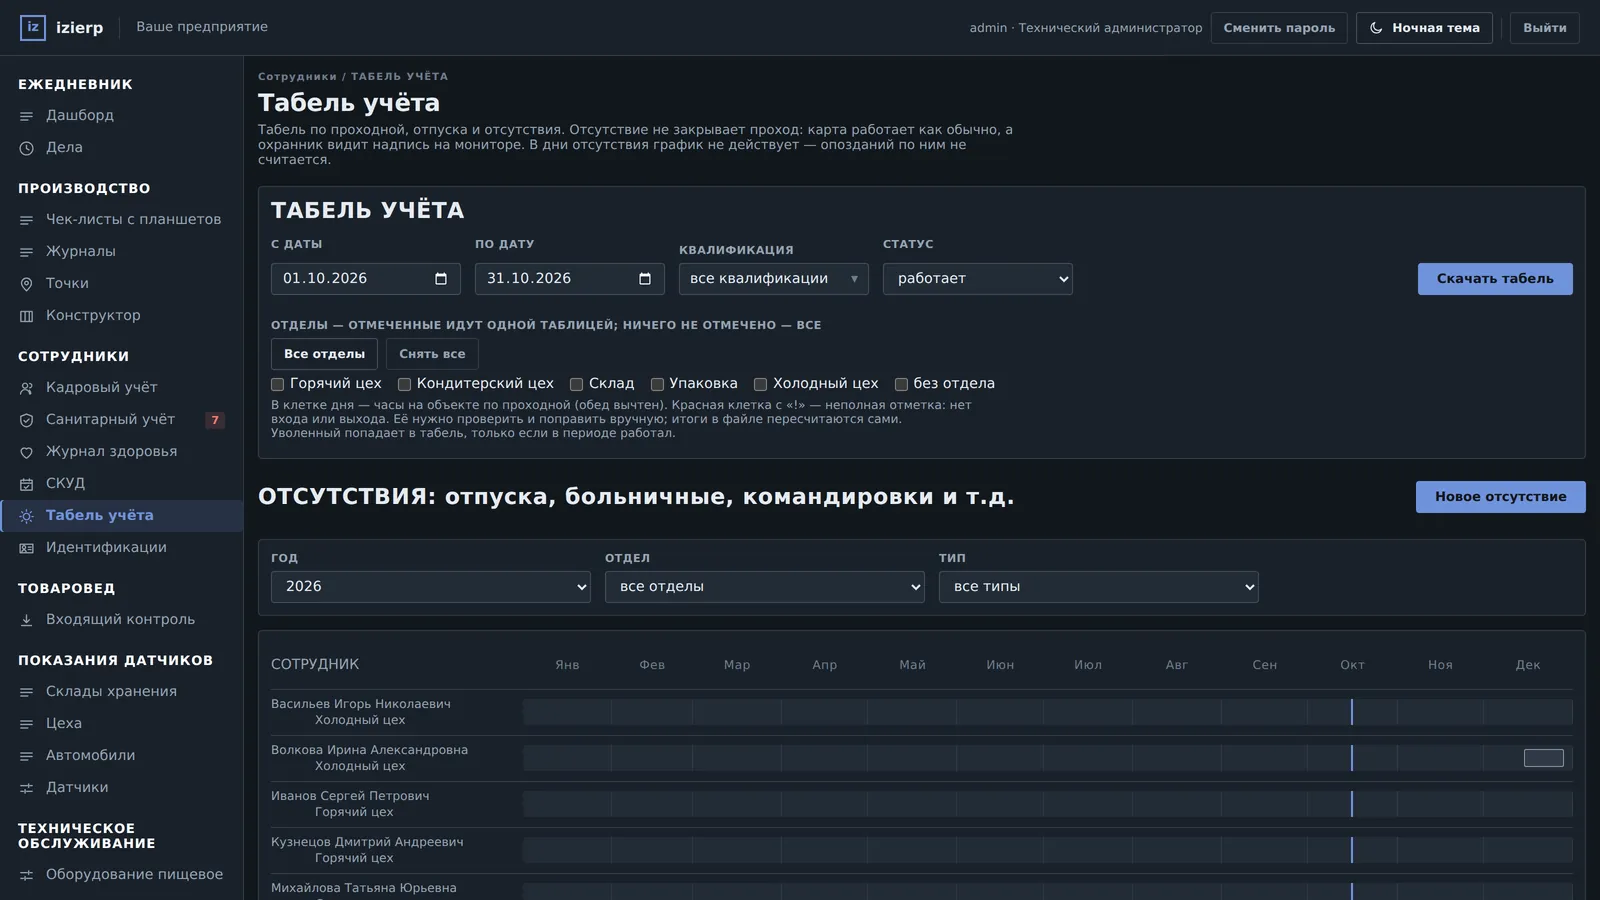Viewport: 1600px width, 900px height.
Task: Go to Журналы in sidebar
Action: [x=121, y=252]
